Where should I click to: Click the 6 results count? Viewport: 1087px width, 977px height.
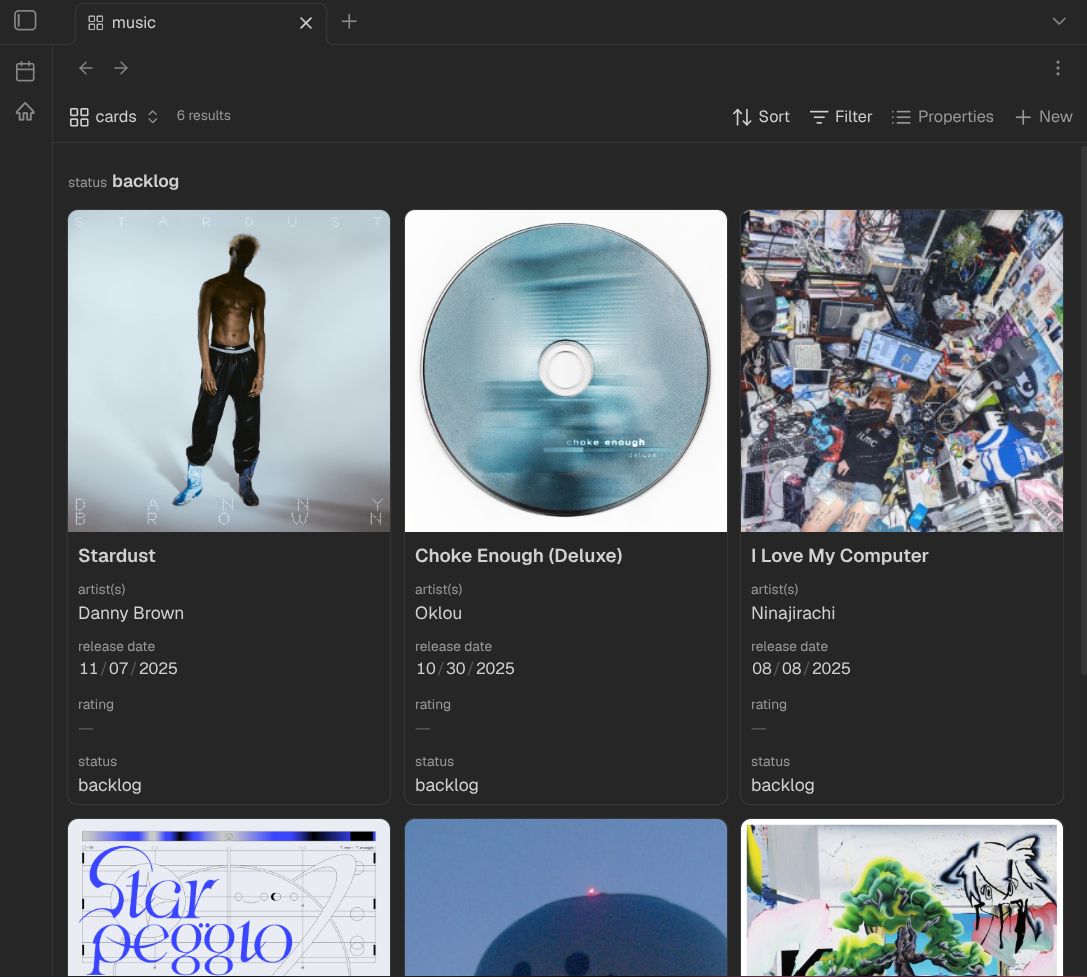(203, 116)
